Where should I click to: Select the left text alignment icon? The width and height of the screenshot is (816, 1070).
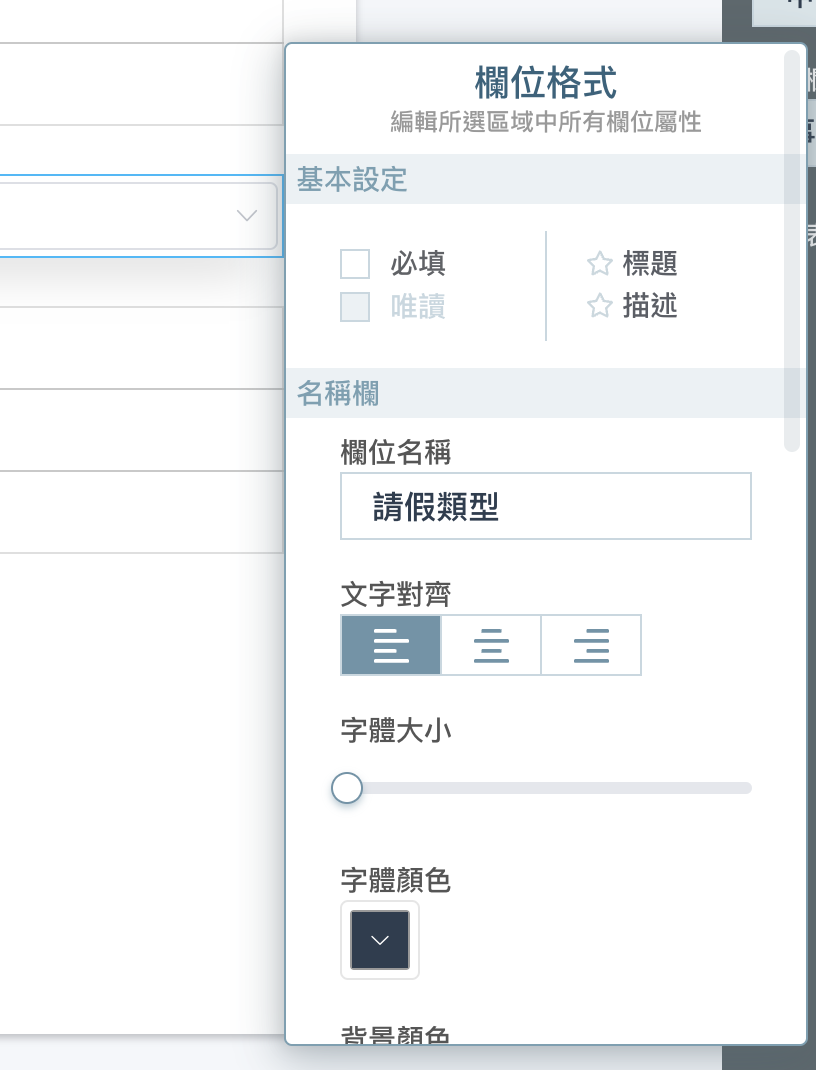[391, 646]
